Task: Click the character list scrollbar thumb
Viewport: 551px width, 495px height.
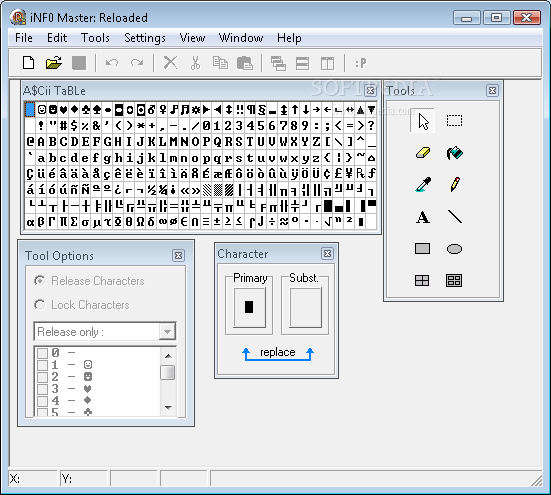Action: (168, 373)
